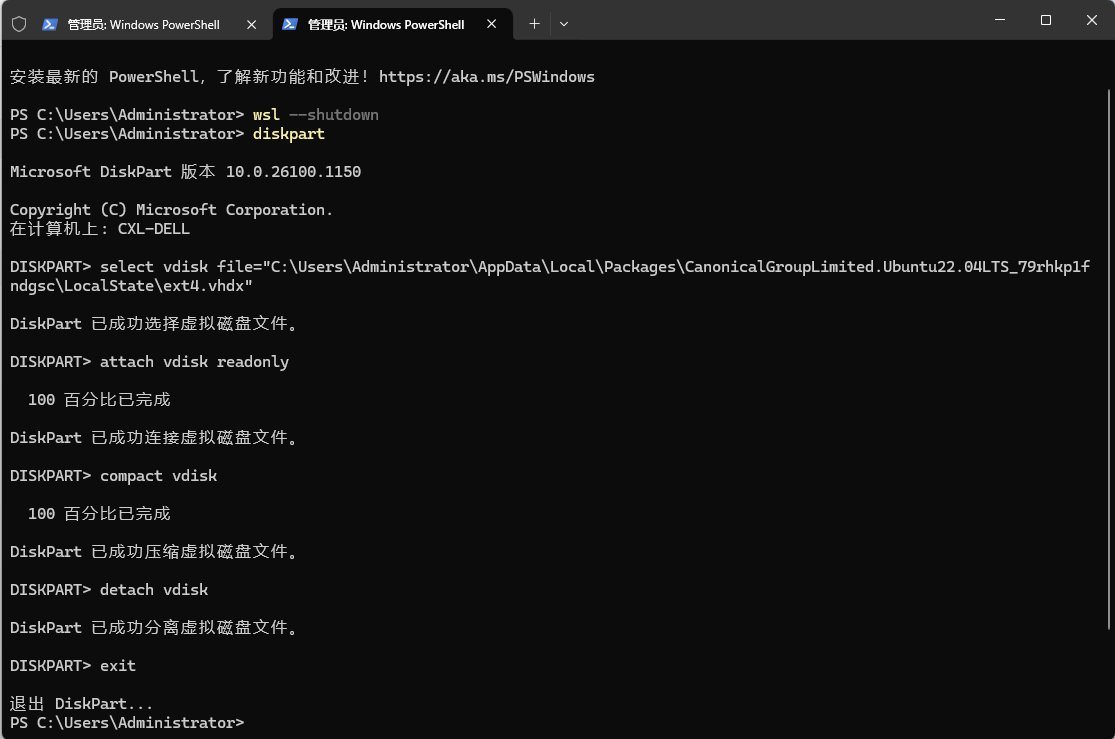
Task: Open a new tab with plus button
Action: [534, 24]
